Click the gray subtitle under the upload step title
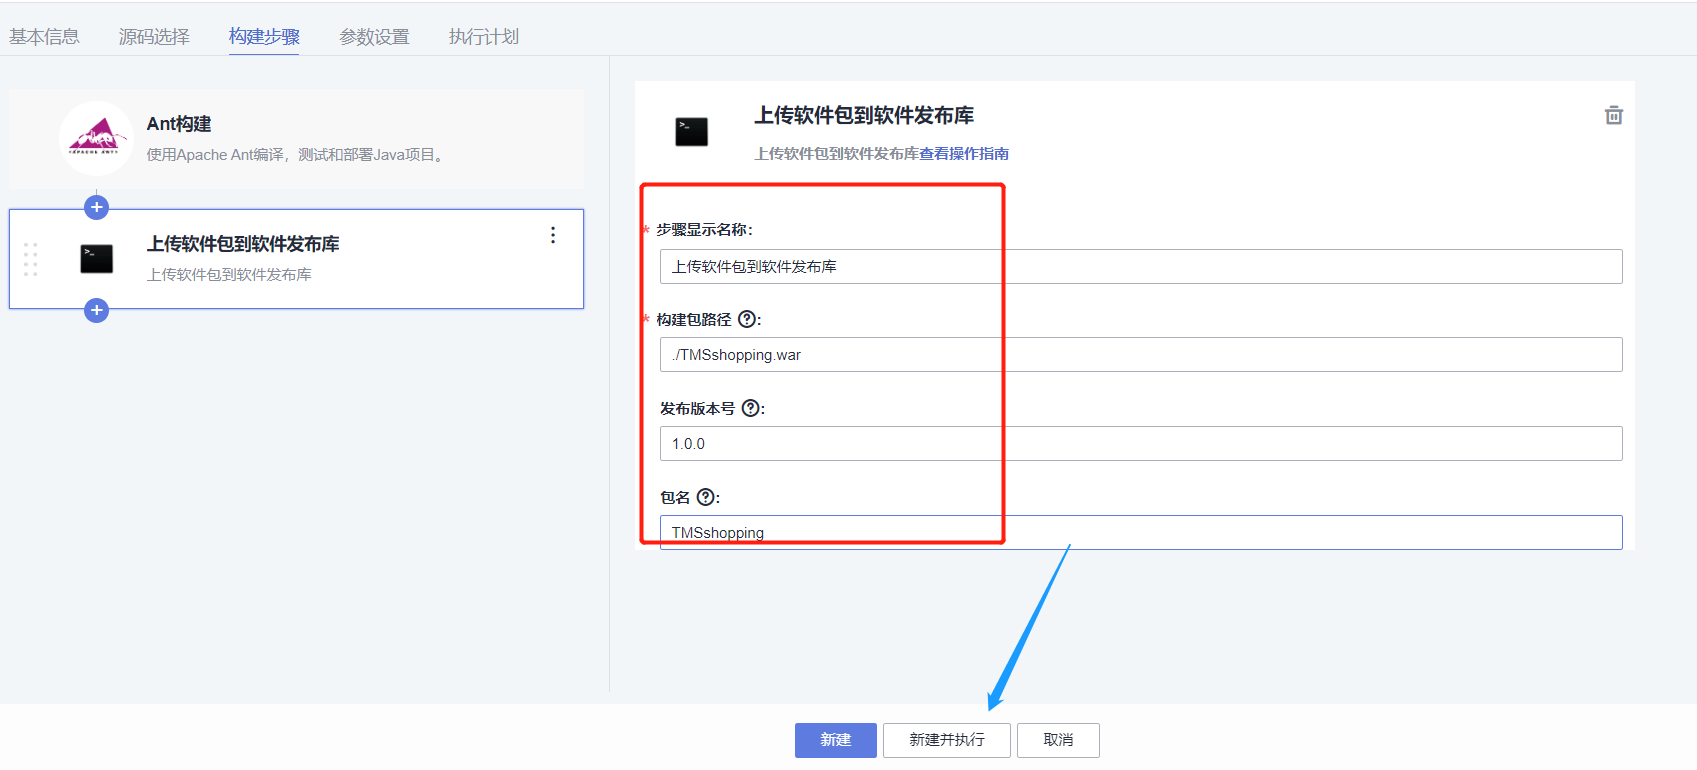1697x770 pixels. click(229, 275)
